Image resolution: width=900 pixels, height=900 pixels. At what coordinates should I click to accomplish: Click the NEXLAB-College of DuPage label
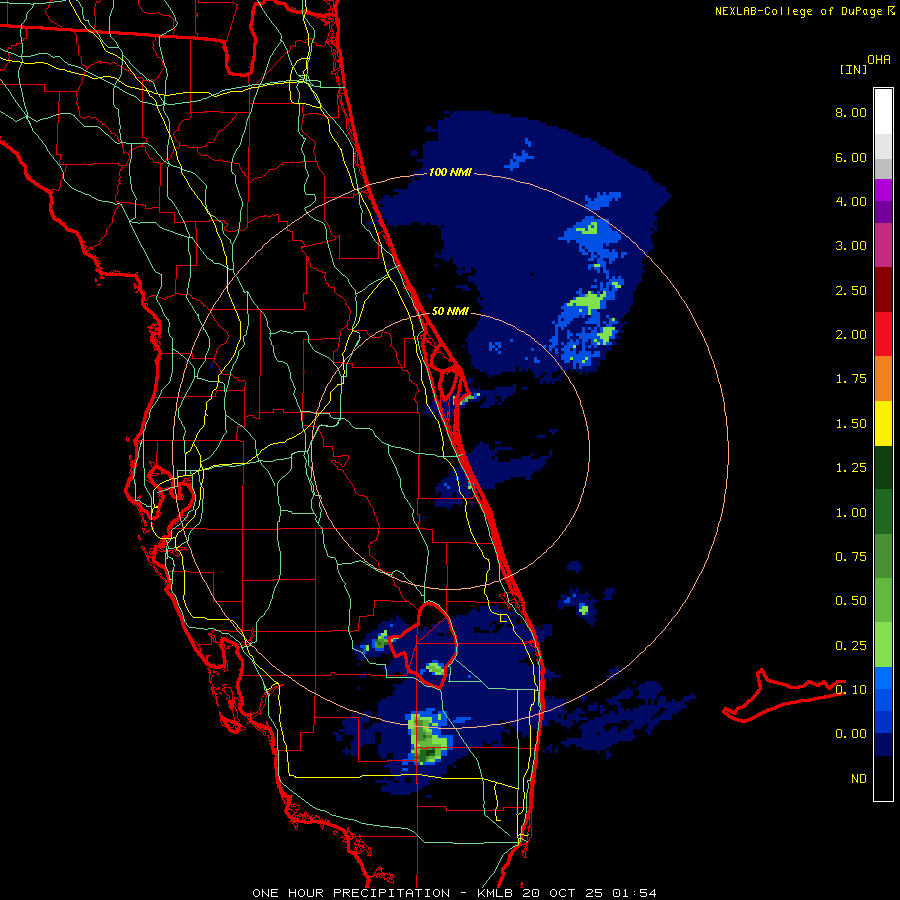[798, 11]
